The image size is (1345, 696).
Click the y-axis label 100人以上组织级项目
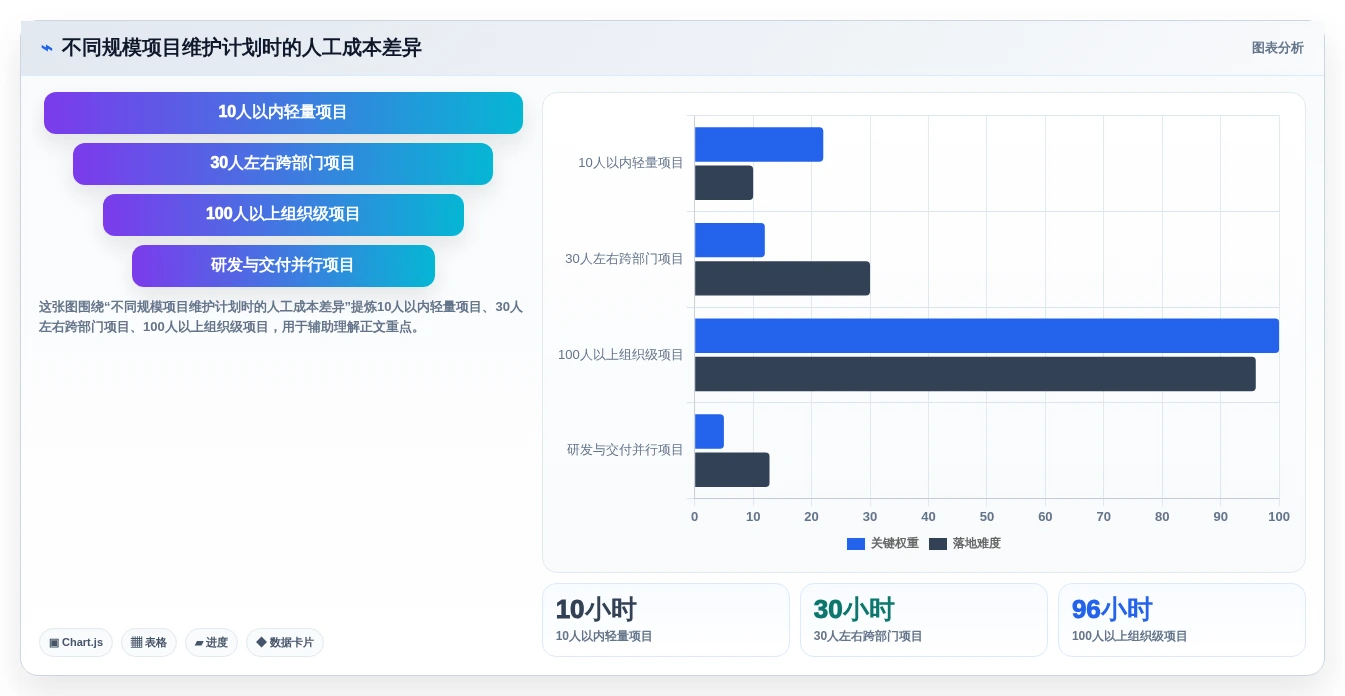(621, 355)
